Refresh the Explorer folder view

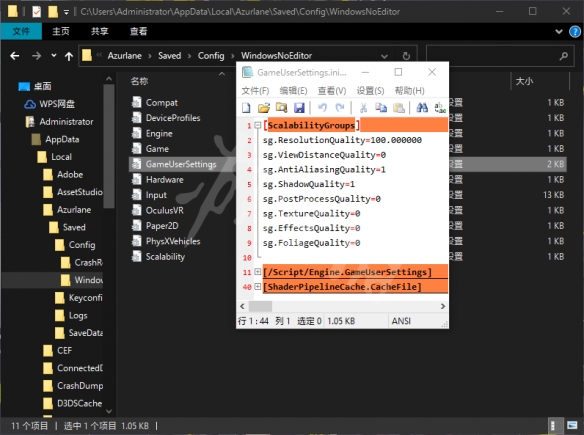coord(406,56)
